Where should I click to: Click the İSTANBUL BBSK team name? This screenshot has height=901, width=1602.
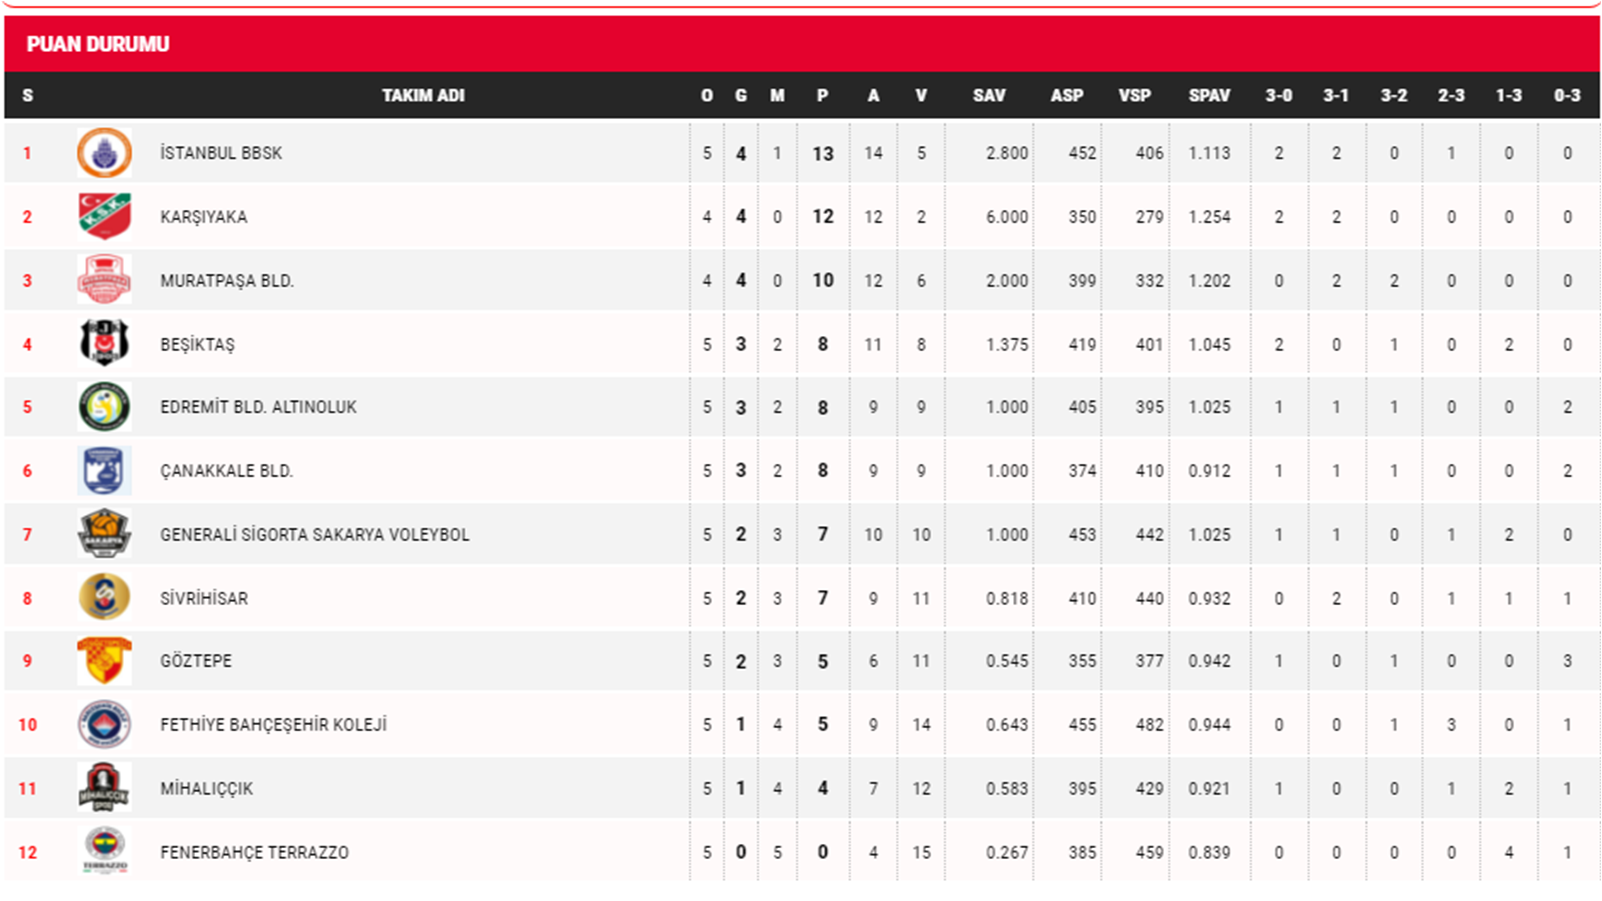click(221, 153)
